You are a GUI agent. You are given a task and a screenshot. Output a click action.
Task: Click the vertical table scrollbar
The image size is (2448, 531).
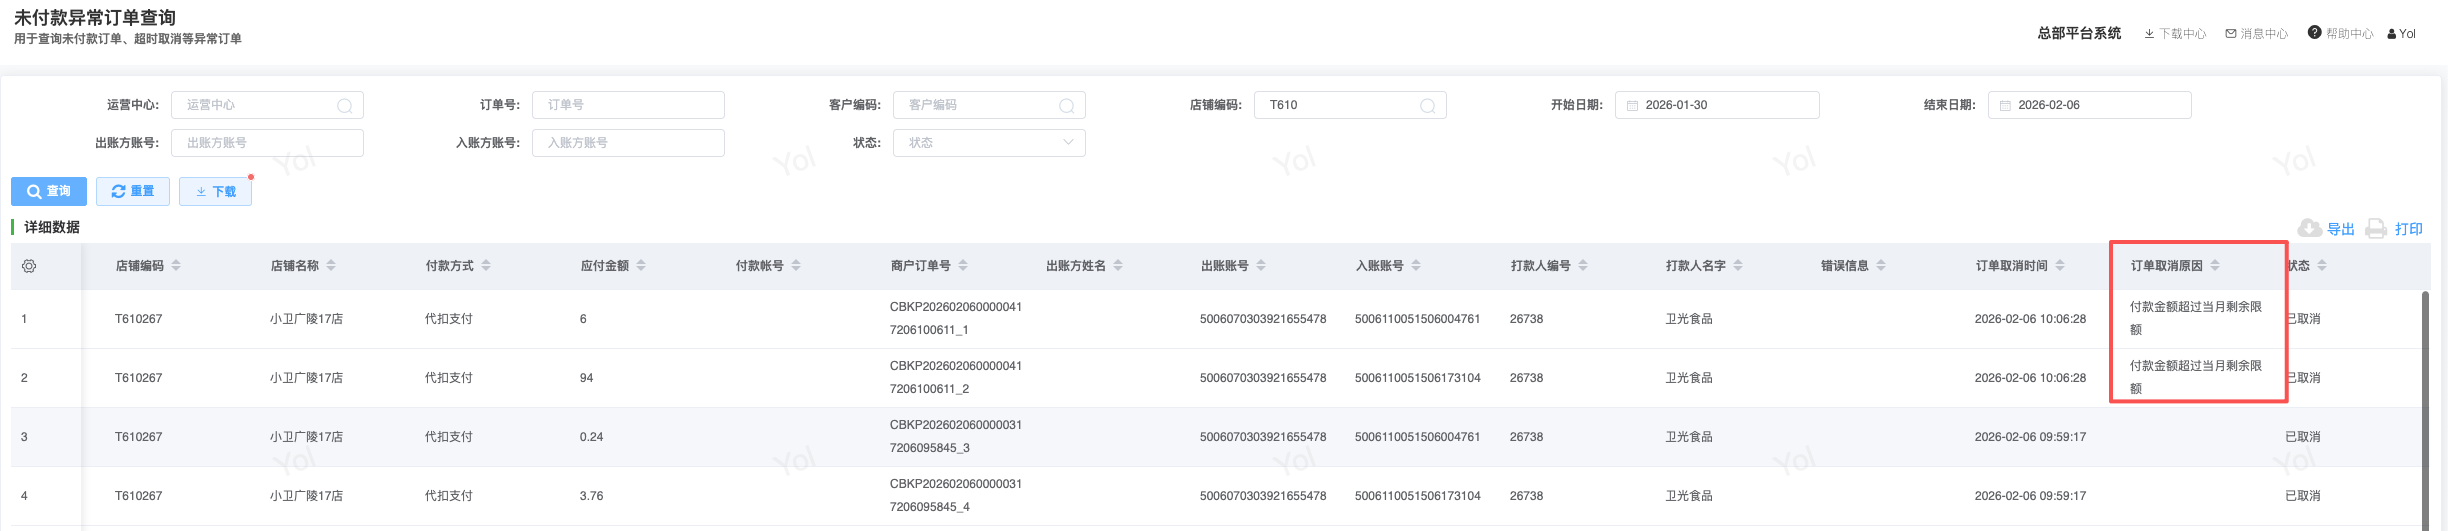pos(2424,410)
